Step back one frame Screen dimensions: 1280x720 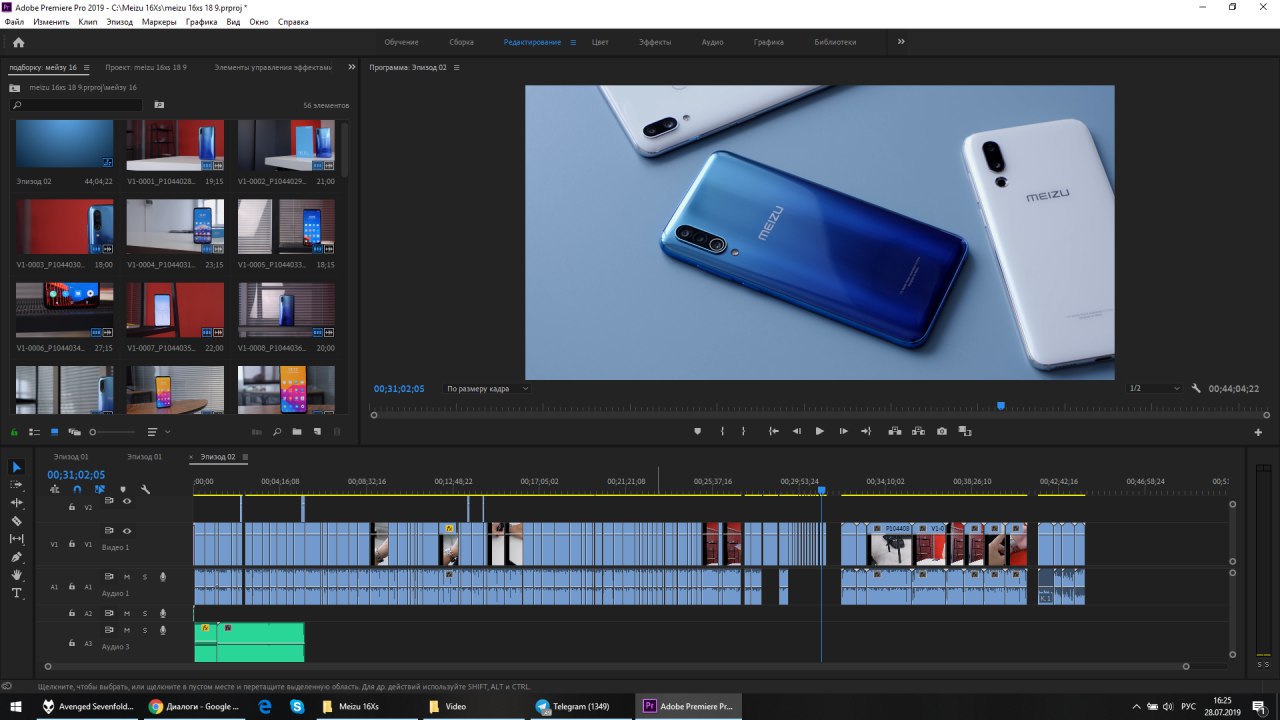[797, 431]
